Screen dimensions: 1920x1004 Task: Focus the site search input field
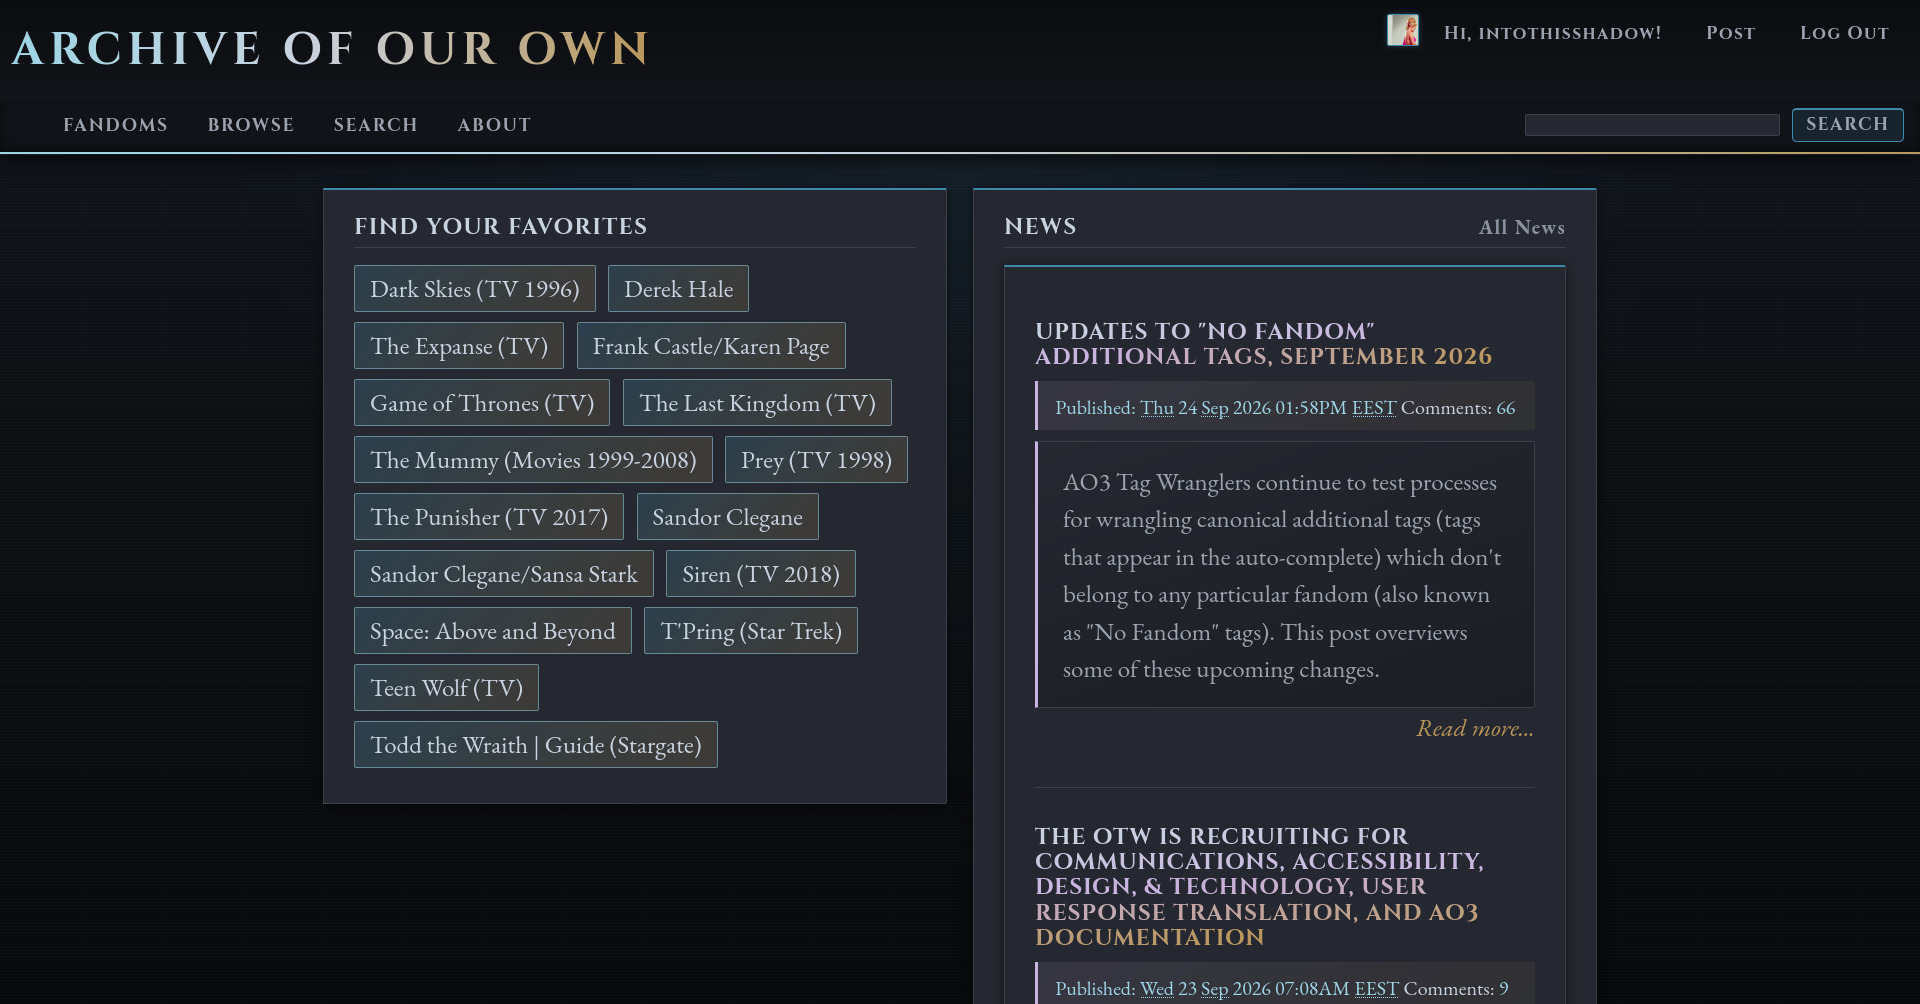(x=1652, y=125)
